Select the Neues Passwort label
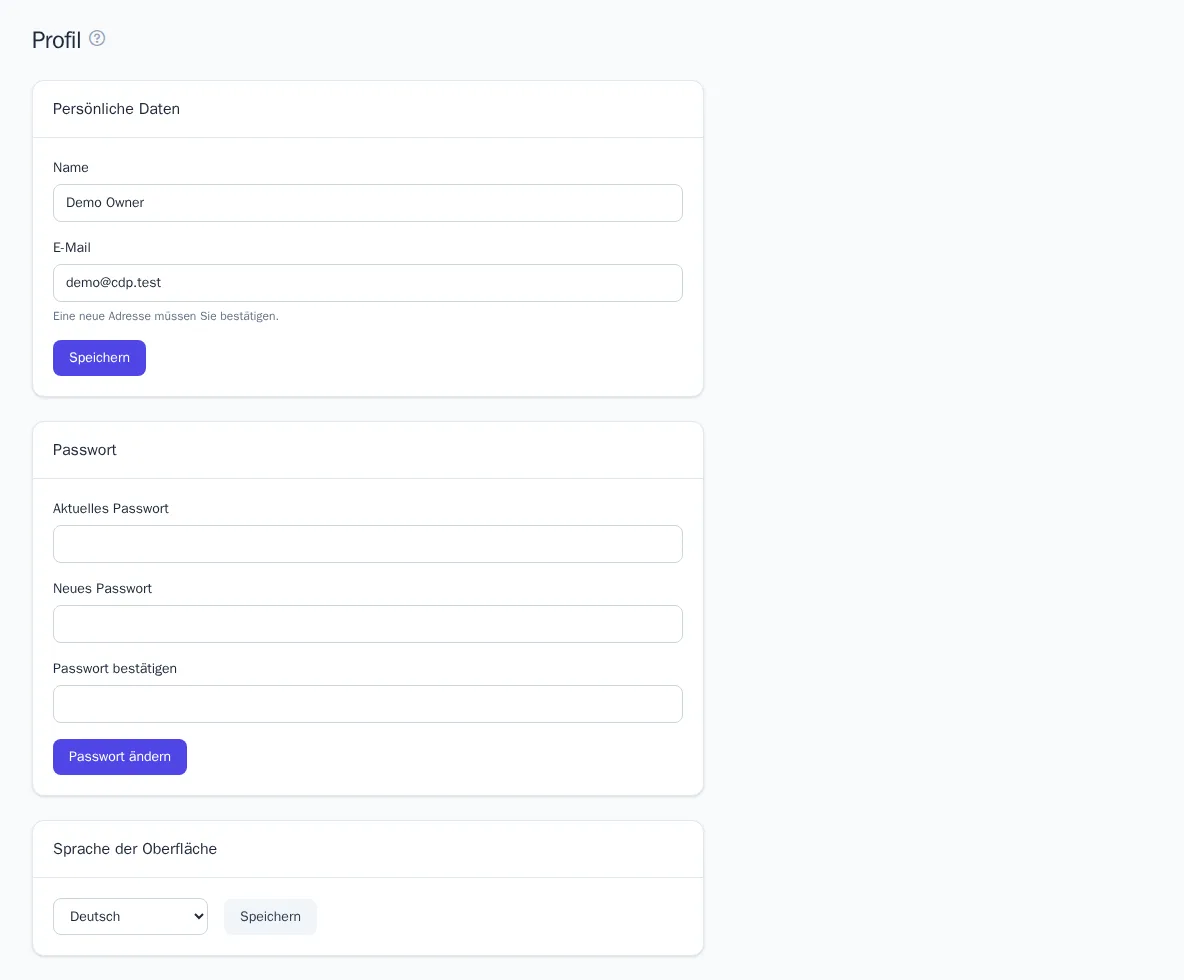 pyautogui.click(x=102, y=589)
